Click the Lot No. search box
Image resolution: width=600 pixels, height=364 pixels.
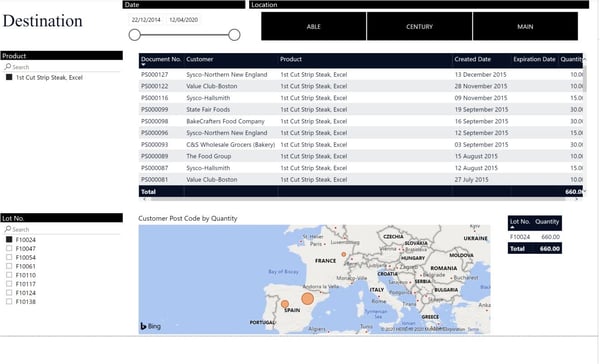(62, 229)
